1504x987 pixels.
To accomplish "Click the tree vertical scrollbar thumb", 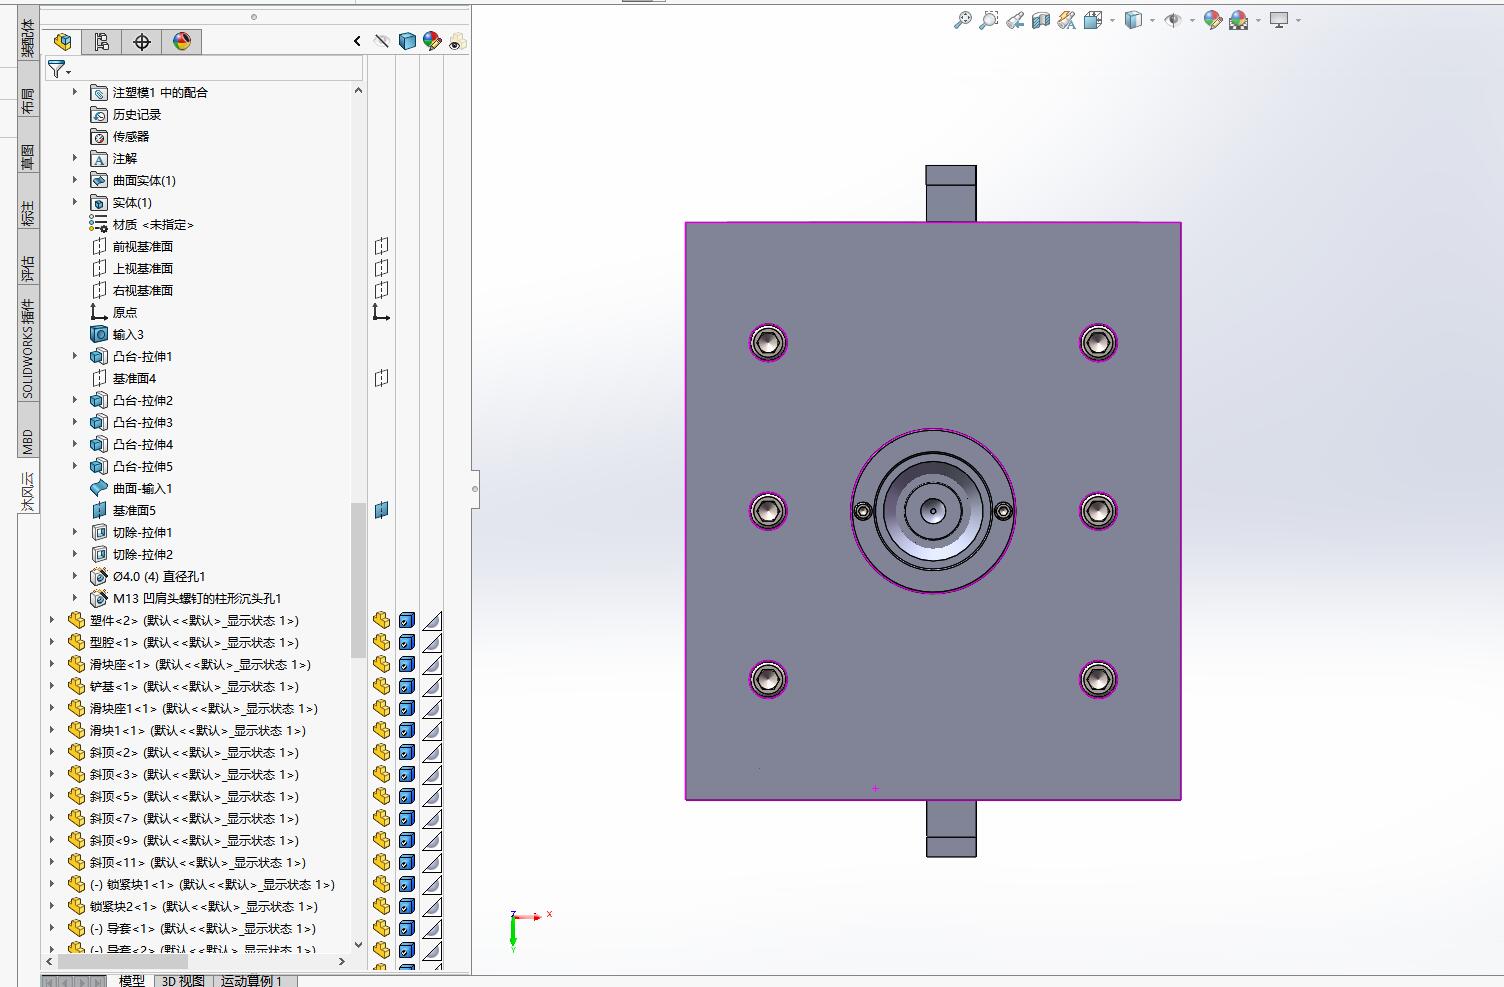I will pyautogui.click(x=358, y=580).
